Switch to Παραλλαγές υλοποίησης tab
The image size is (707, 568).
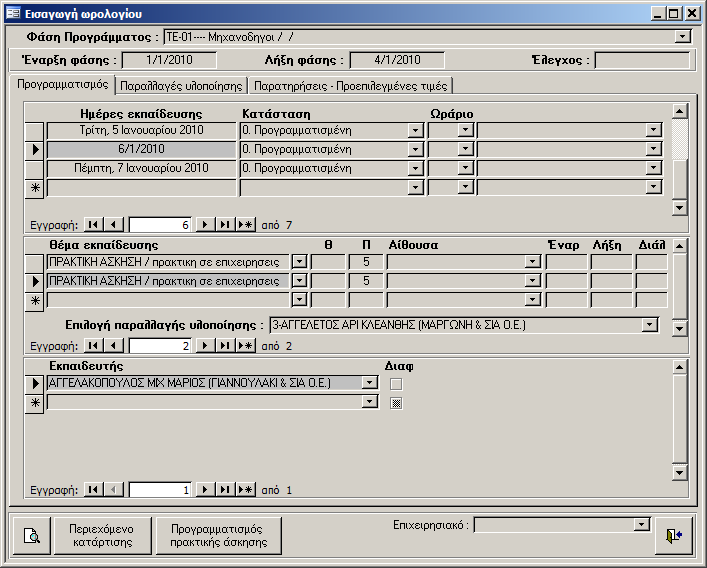click(183, 85)
